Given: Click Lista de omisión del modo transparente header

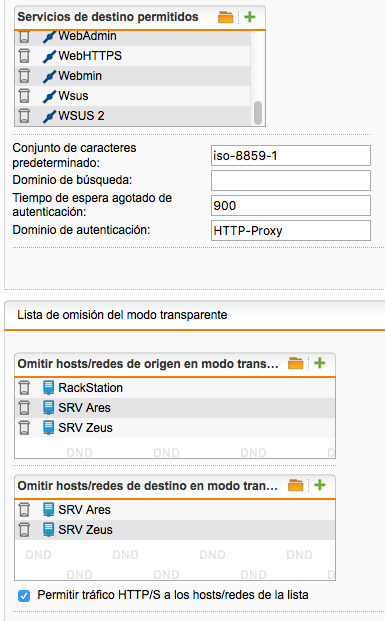Looking at the screenshot, I should [122, 315].
